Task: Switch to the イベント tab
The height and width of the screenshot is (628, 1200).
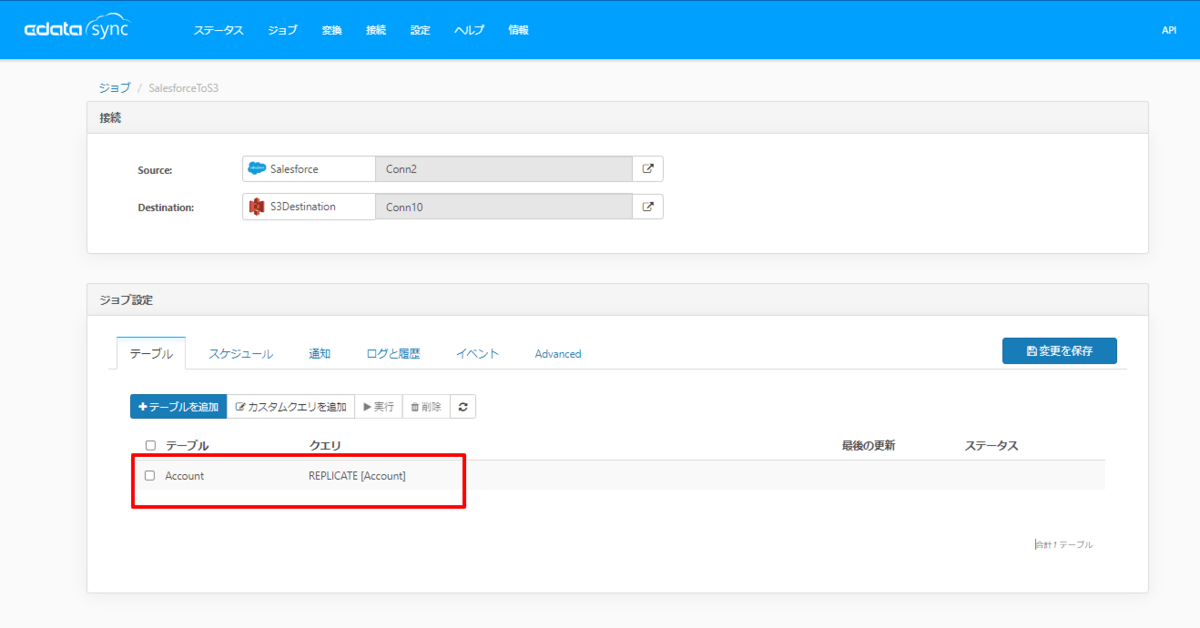Action: point(478,354)
